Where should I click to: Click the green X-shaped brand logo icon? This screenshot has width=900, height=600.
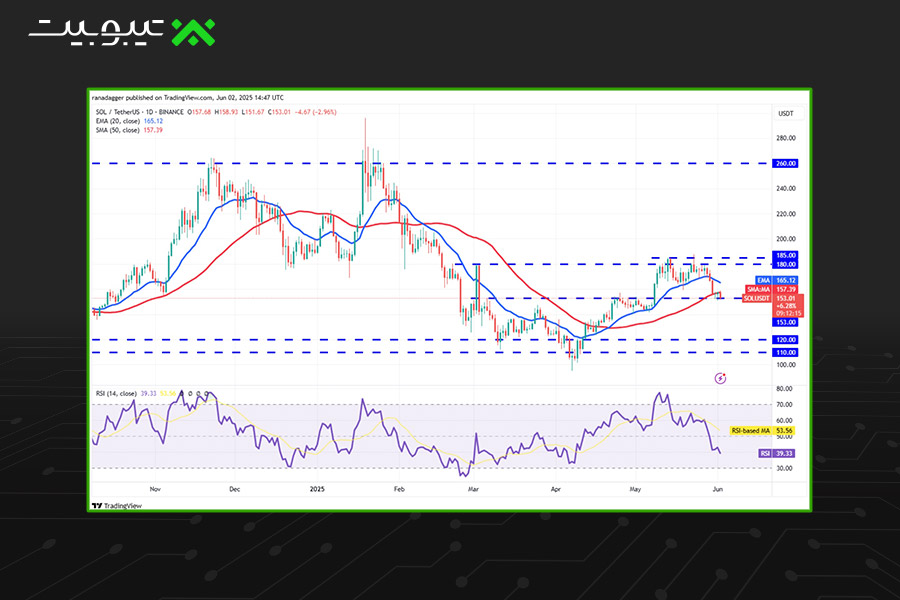(193, 32)
